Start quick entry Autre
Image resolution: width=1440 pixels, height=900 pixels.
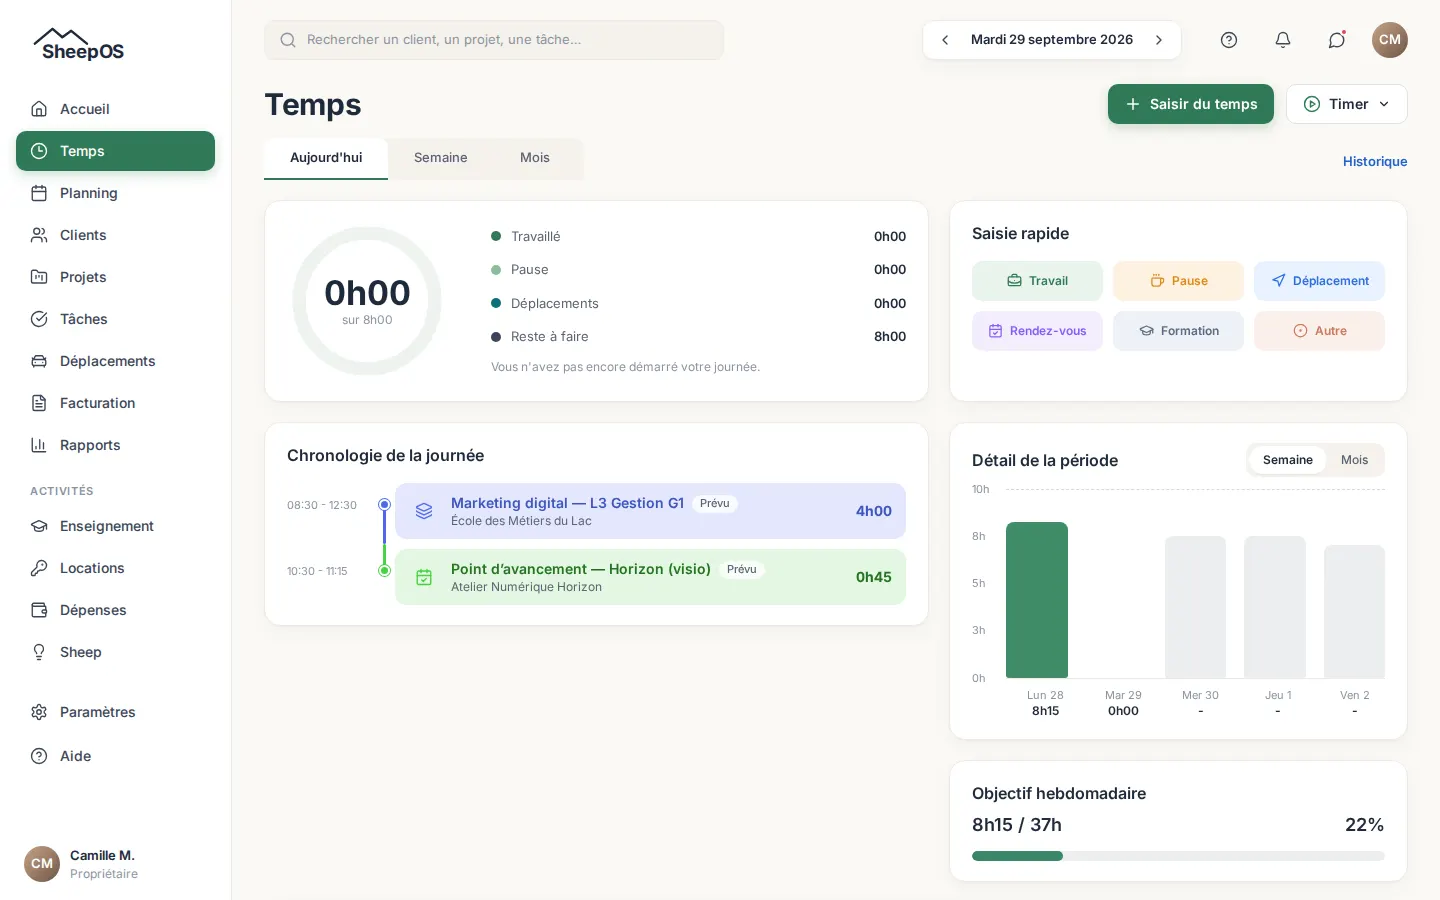(1319, 331)
